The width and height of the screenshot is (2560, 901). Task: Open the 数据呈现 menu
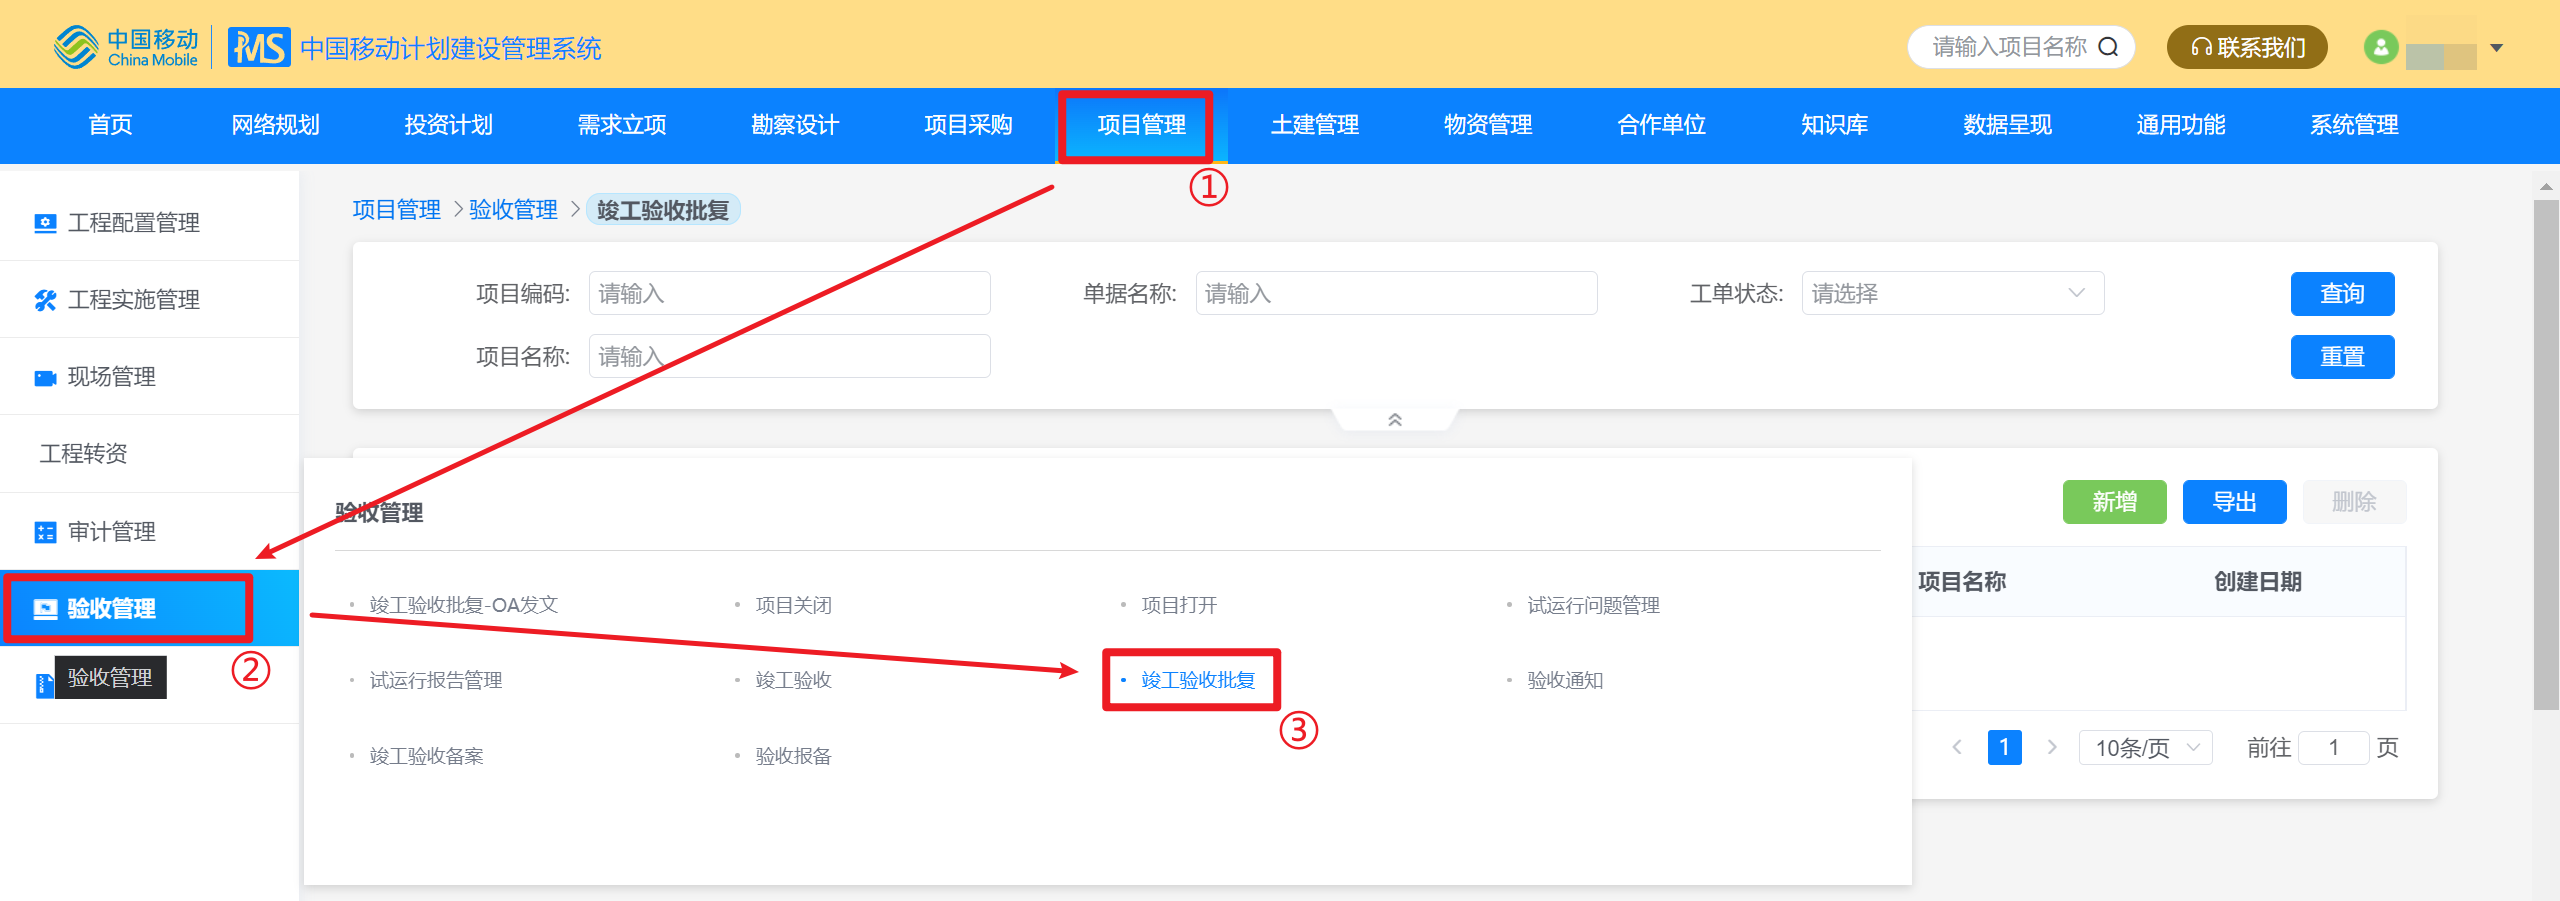pos(2007,125)
